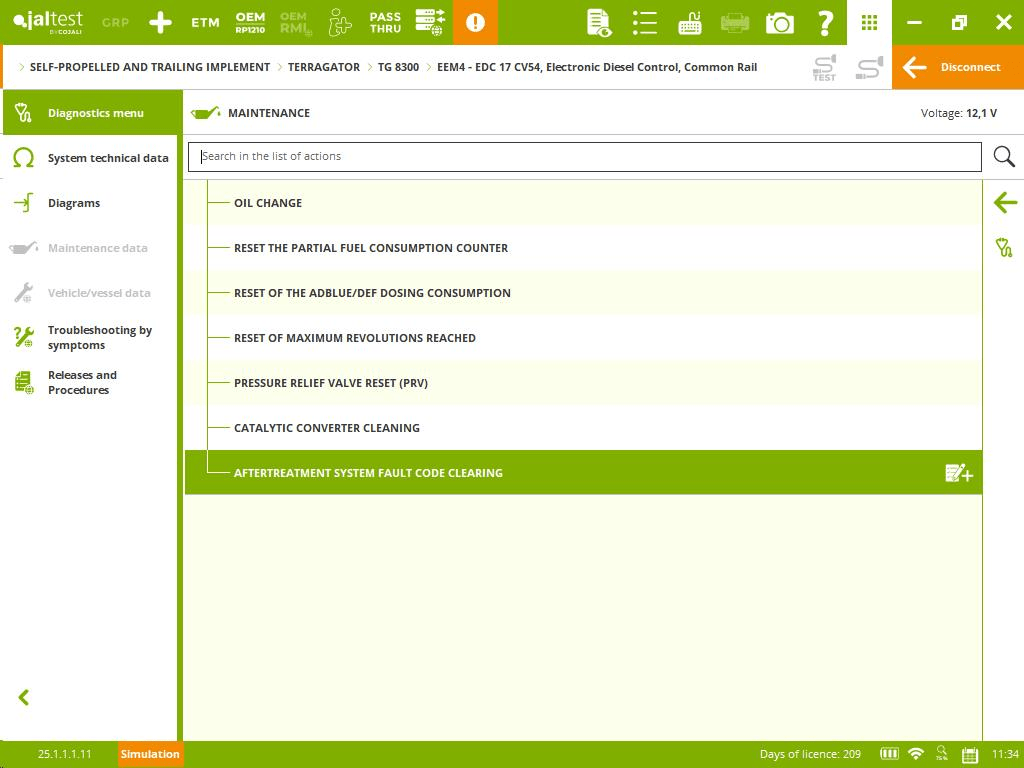This screenshot has width=1024, height=768.
Task: Click the stethoscope icon on right panel
Action: pos(1004,247)
